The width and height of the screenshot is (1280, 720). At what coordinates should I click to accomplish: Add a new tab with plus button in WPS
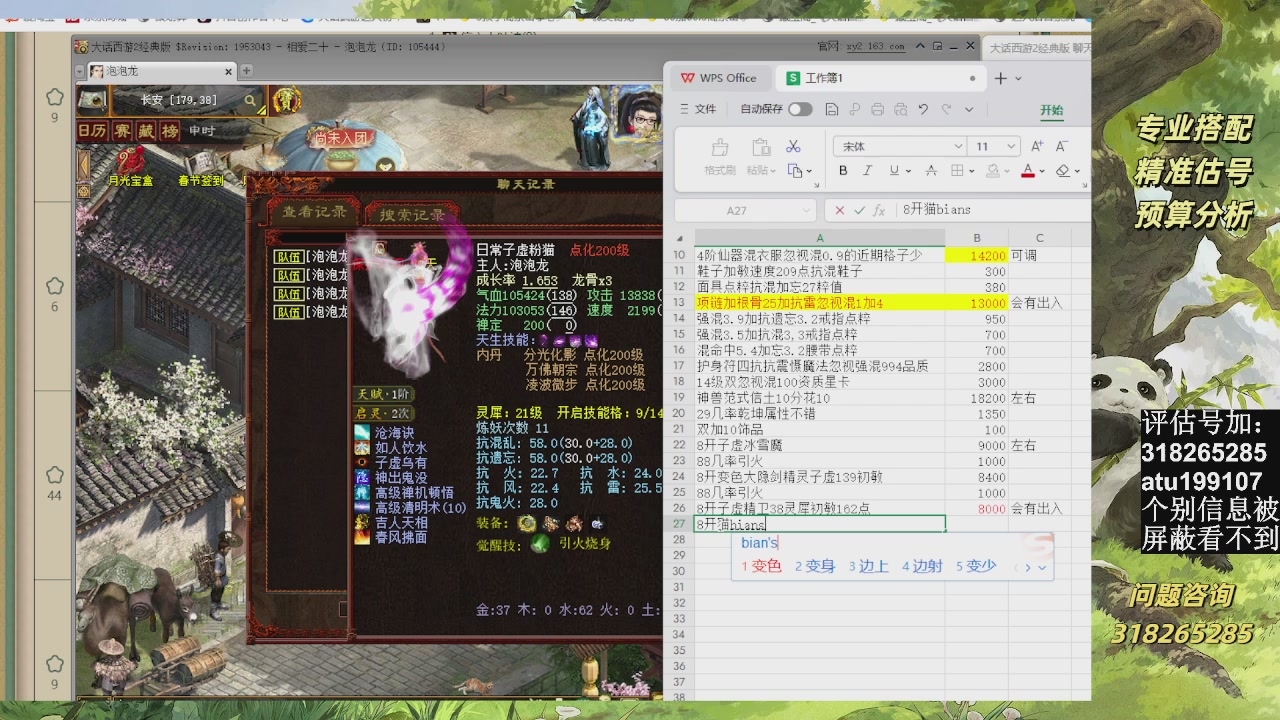[1001, 78]
